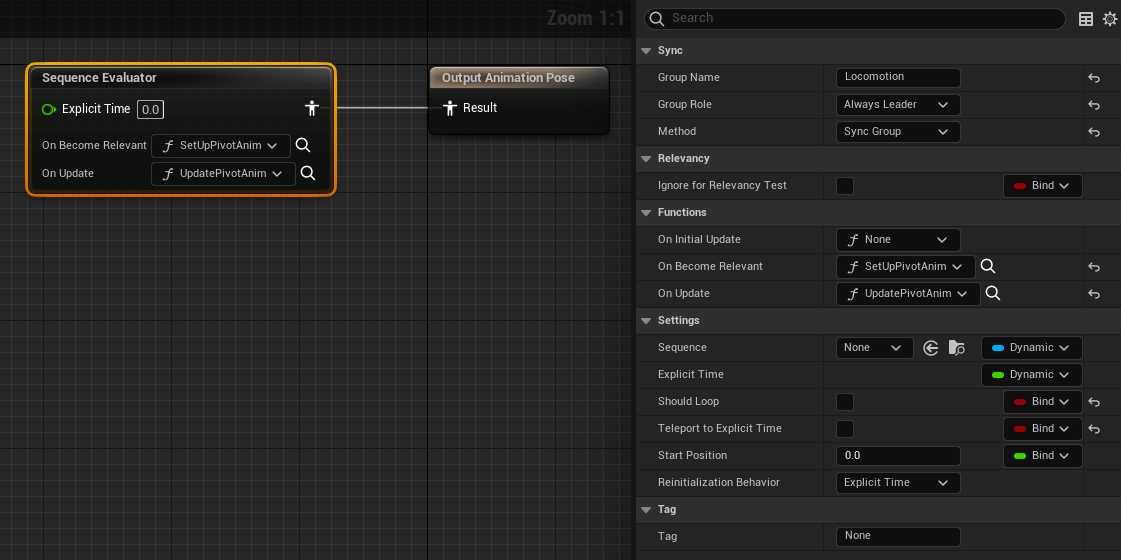
Task: Open the details panel settings gear
Action: 1109,19
